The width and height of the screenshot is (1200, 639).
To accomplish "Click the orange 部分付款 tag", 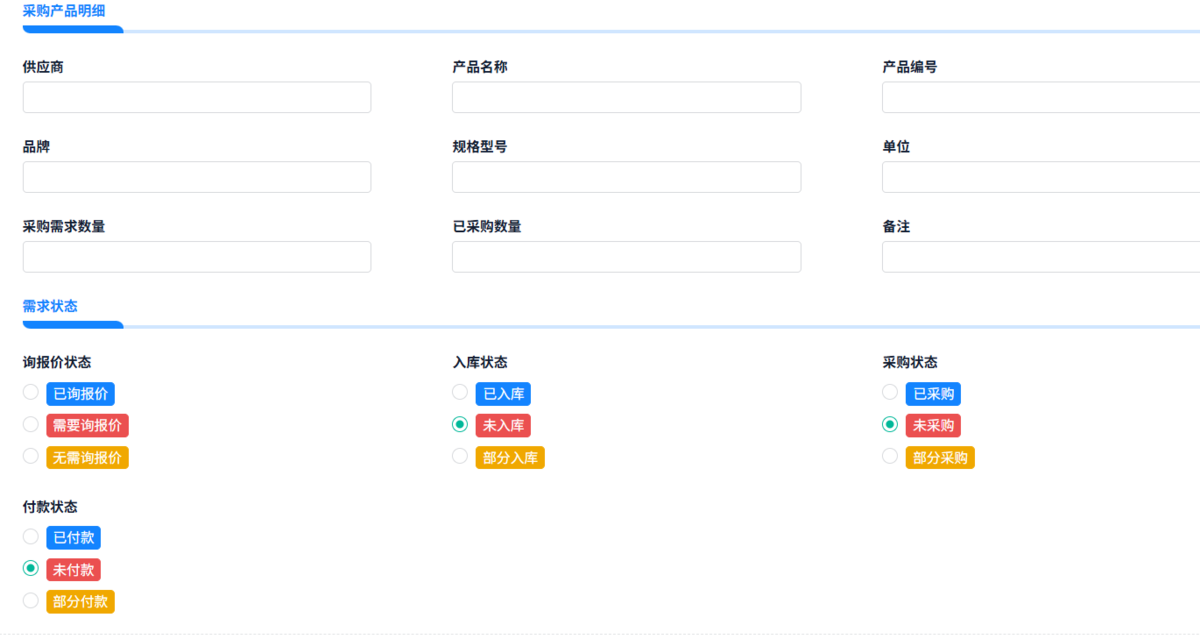I will pyautogui.click(x=80, y=602).
